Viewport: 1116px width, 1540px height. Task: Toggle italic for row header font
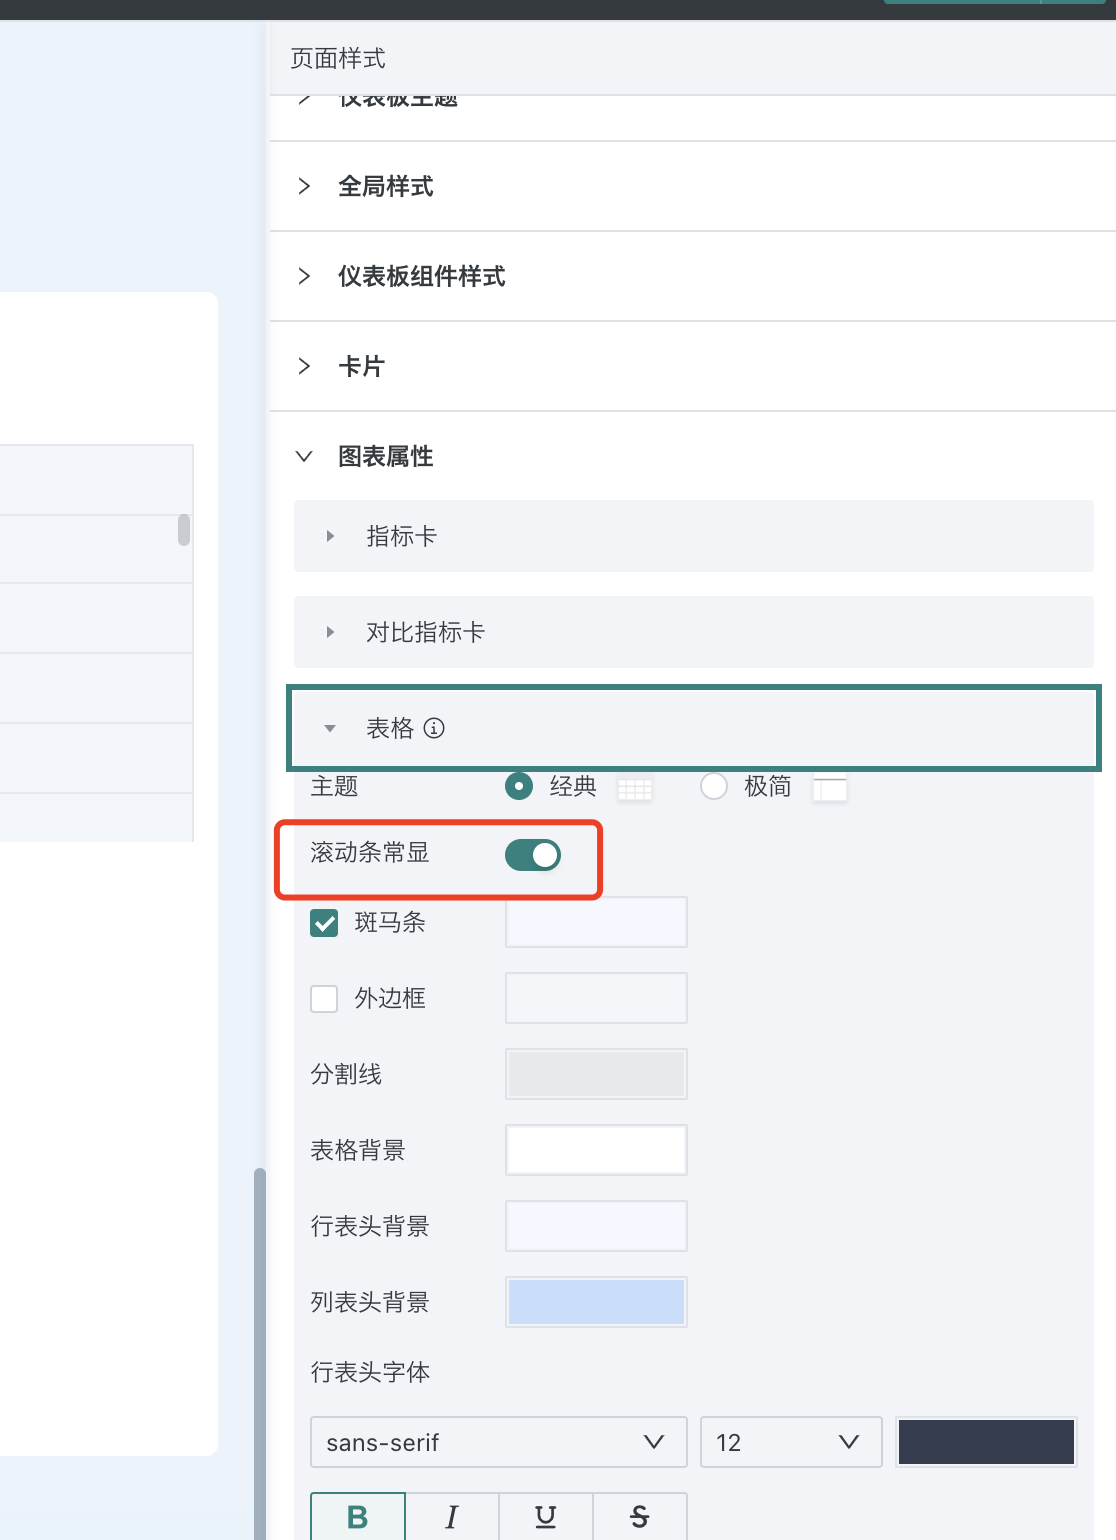452,1517
